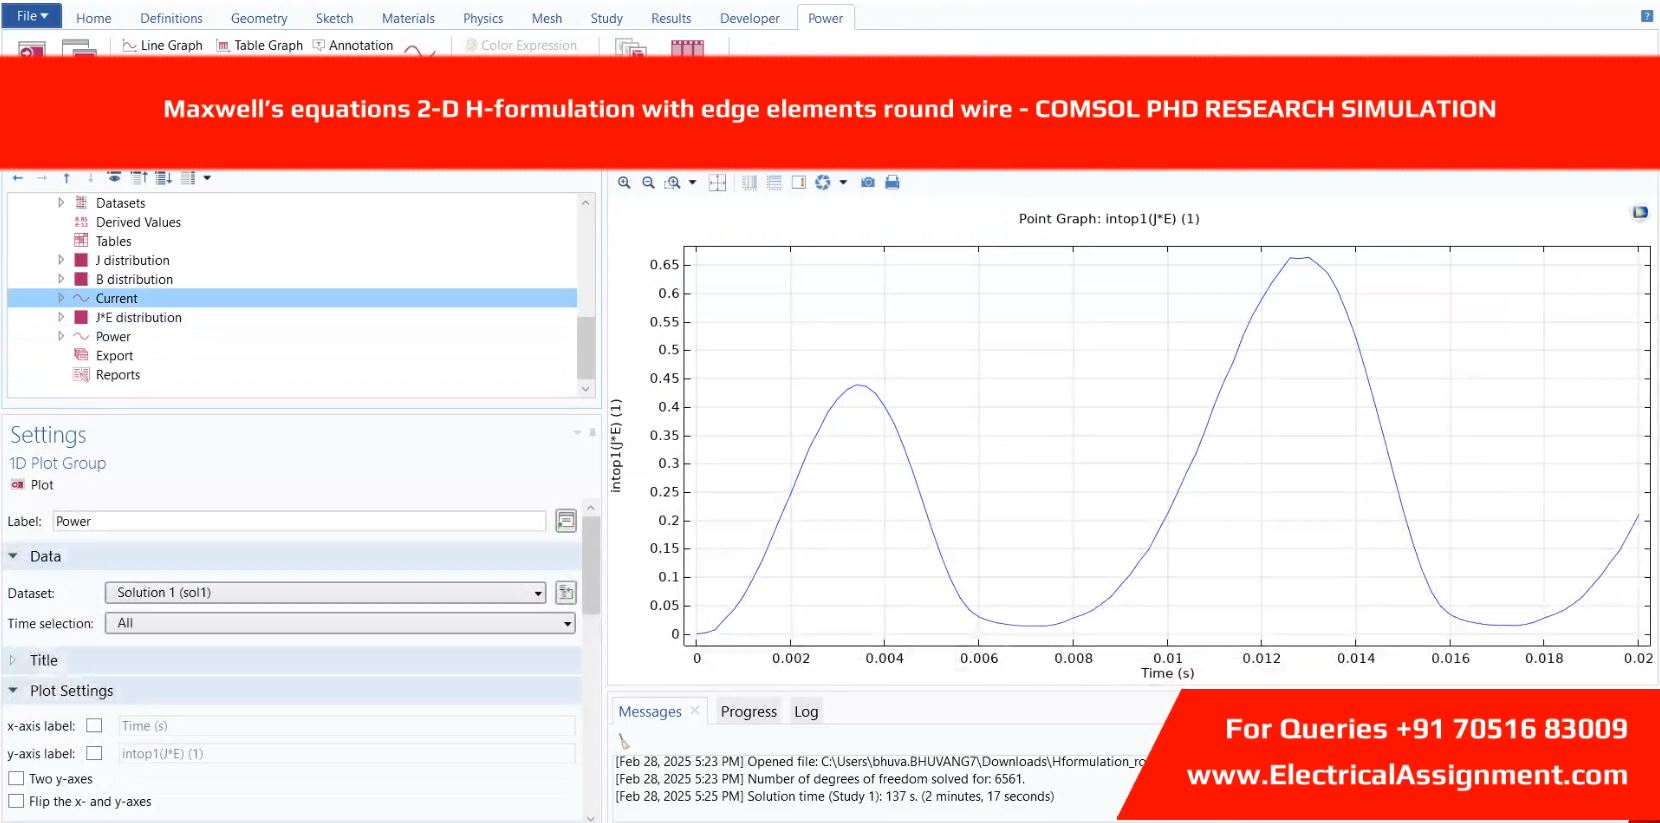
Task: Expand the J*E distribution node
Action: coord(61,317)
